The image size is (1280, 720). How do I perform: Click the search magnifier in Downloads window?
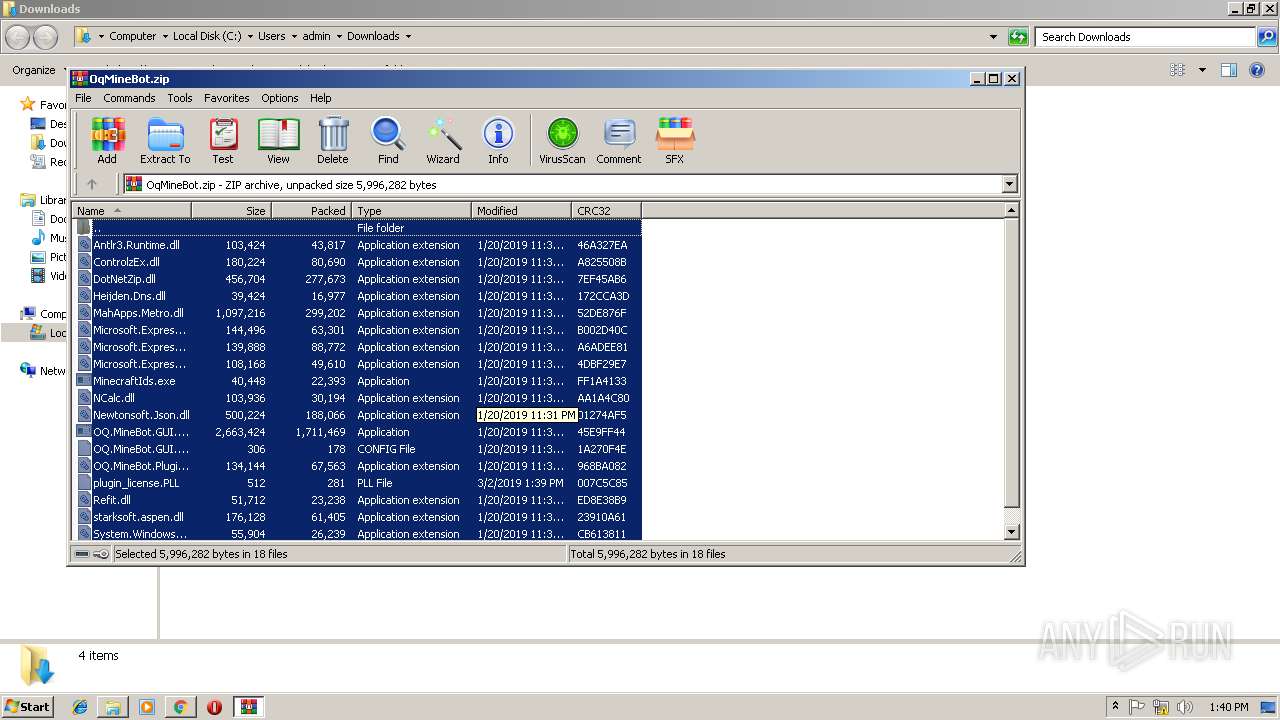pyautogui.click(x=1267, y=37)
